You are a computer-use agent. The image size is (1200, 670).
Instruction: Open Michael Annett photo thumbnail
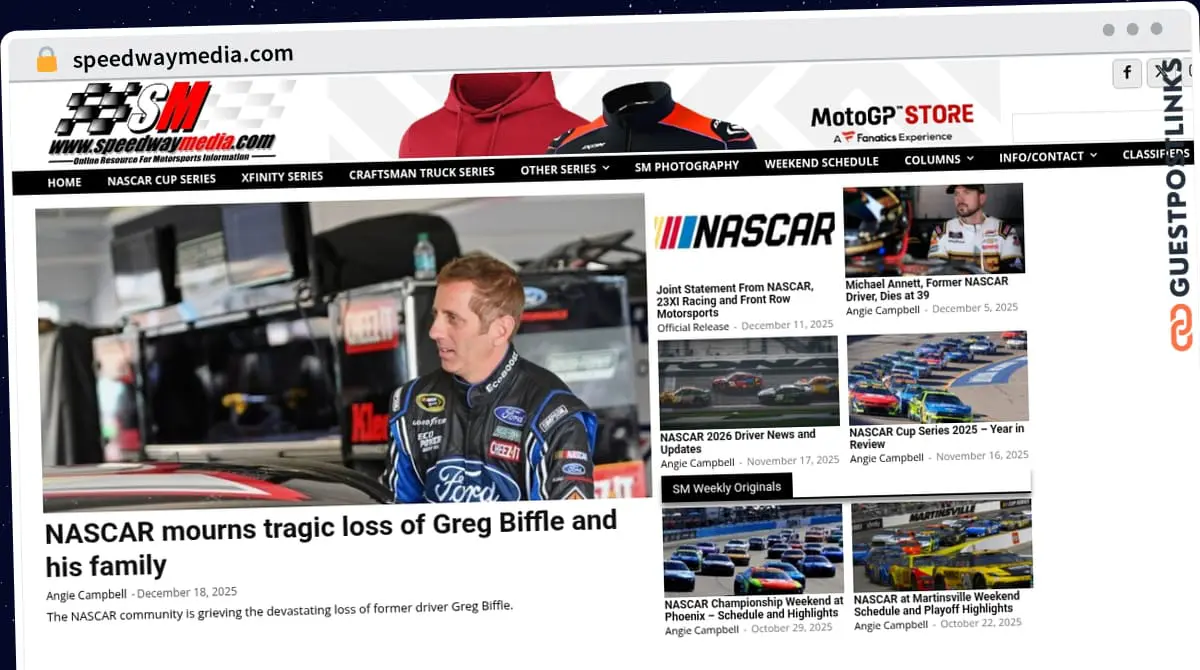click(x=934, y=229)
